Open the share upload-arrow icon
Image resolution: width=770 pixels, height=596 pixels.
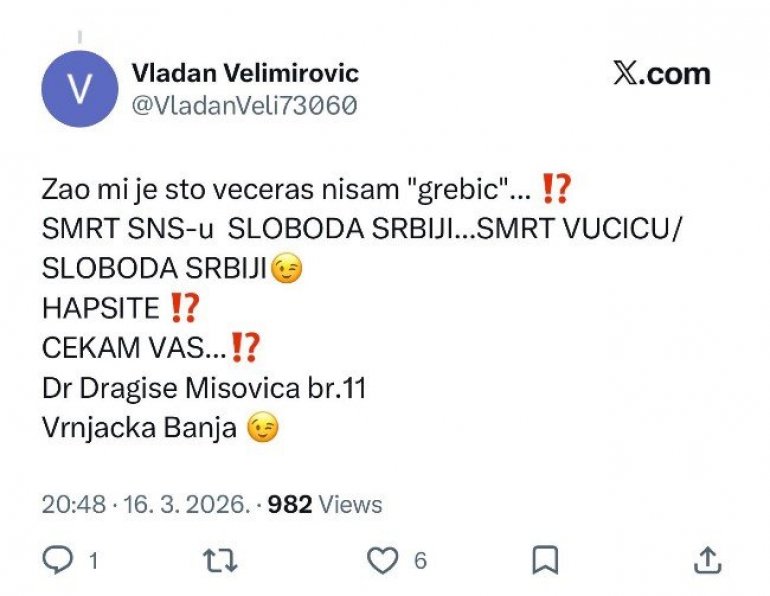[708, 560]
